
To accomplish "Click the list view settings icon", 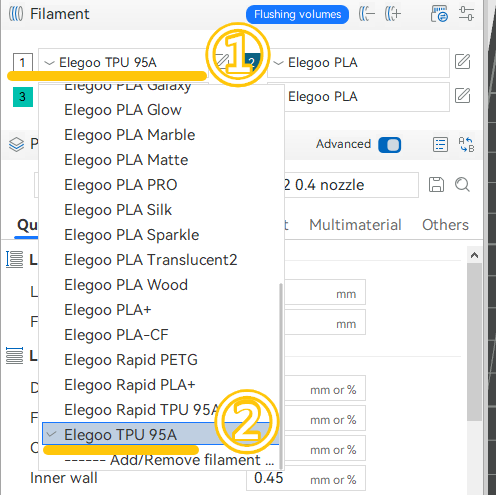I will 440,145.
